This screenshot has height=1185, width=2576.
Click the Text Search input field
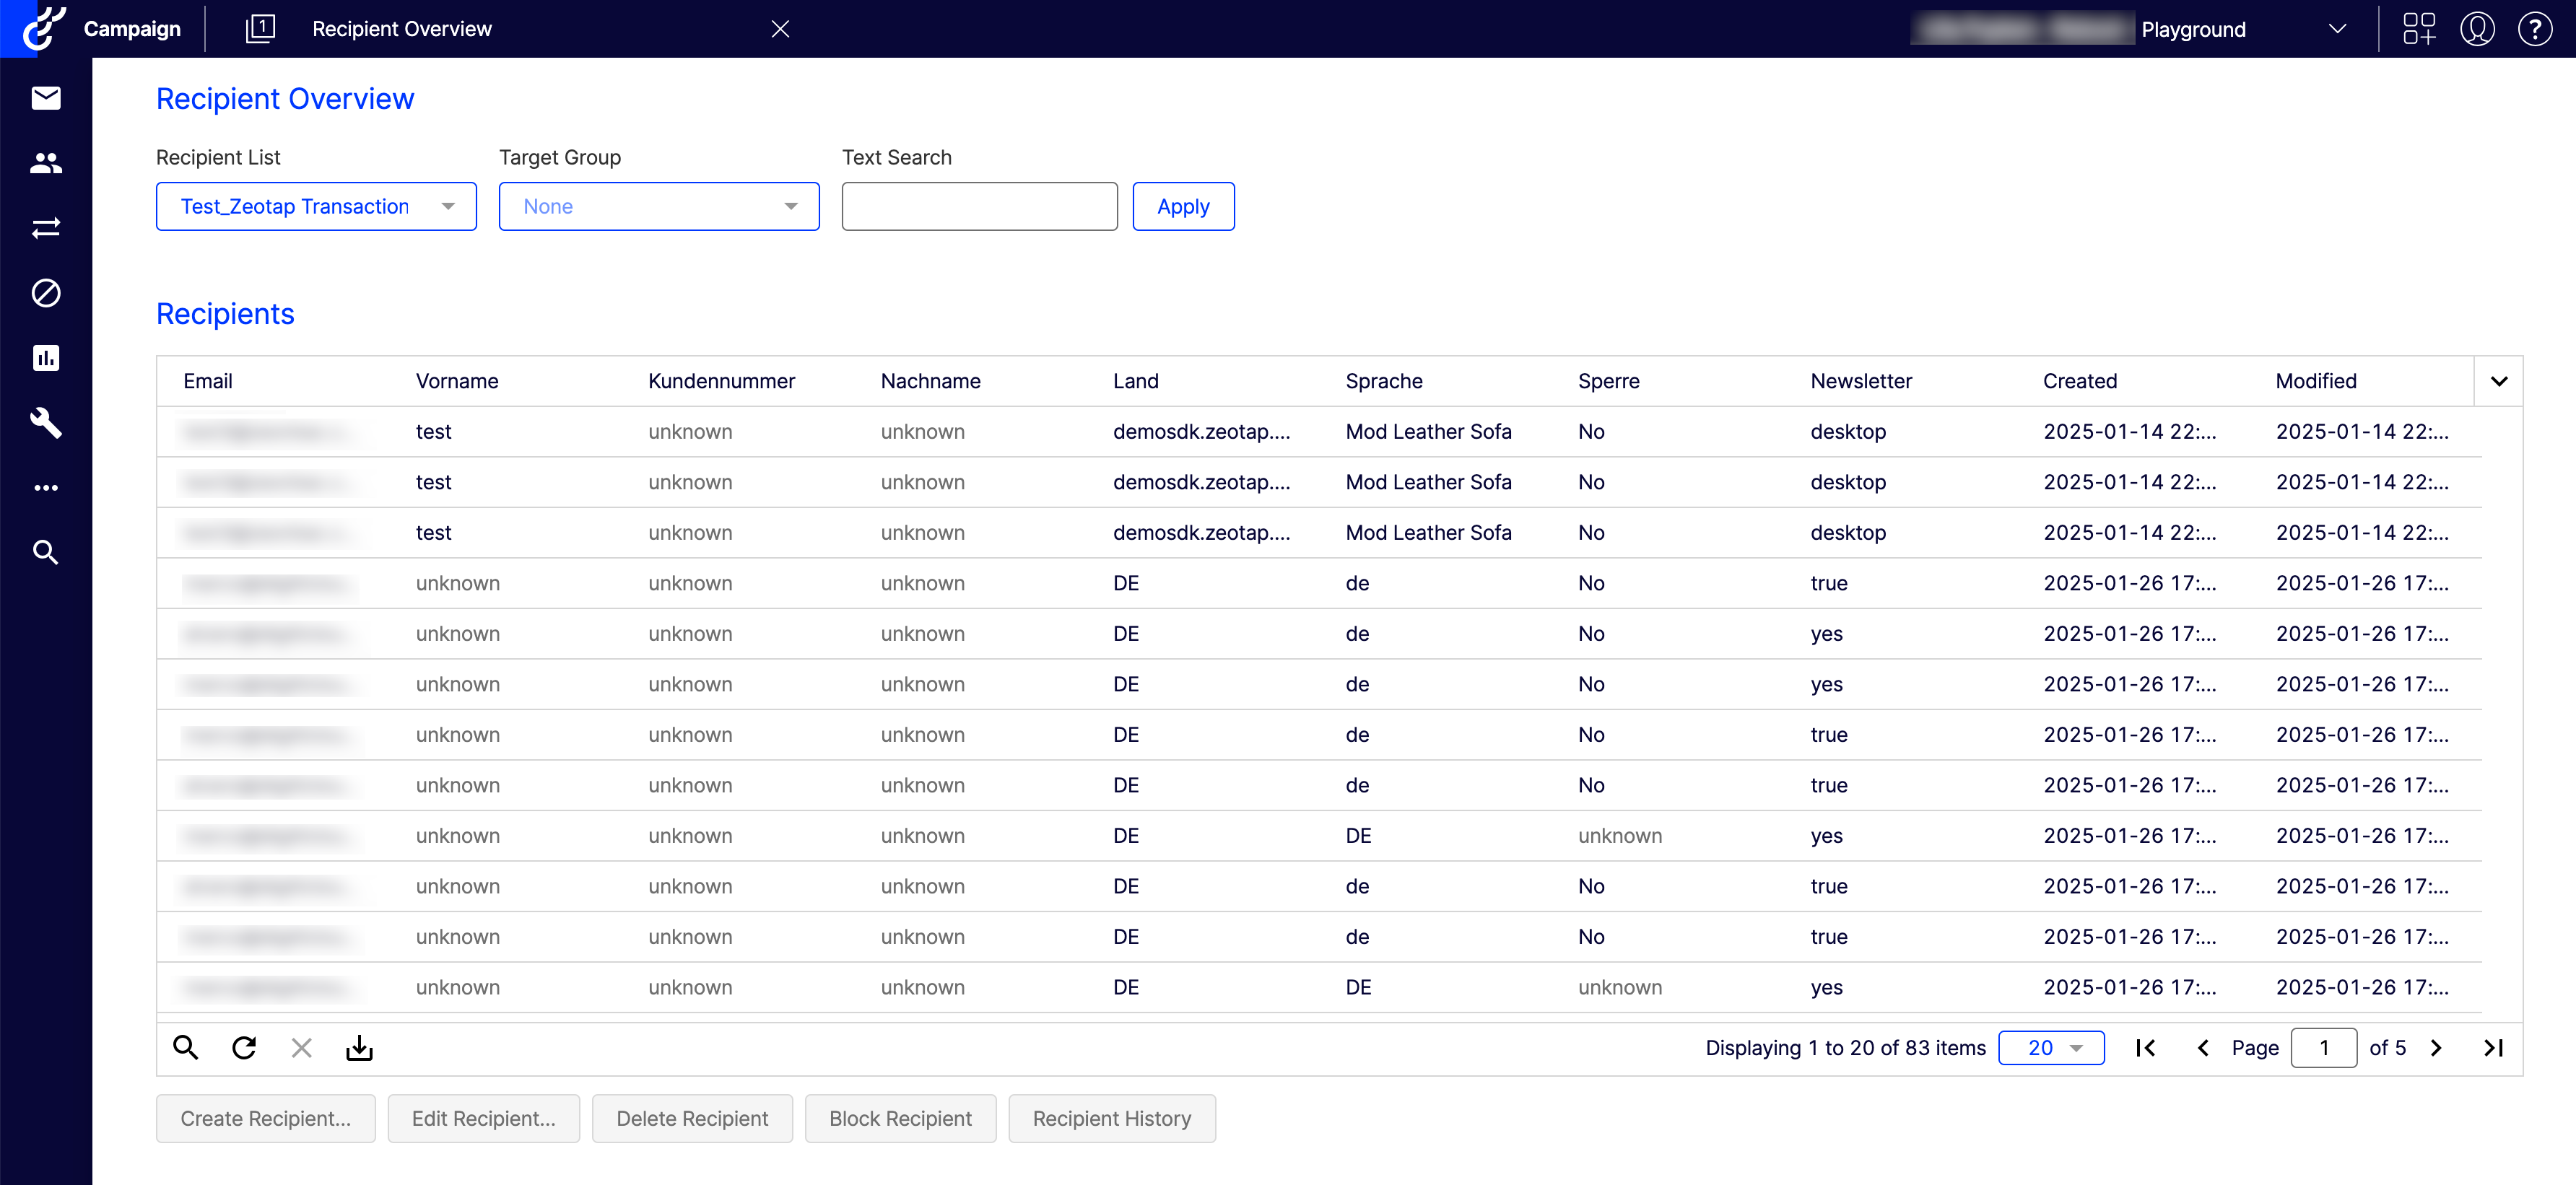[x=979, y=207]
